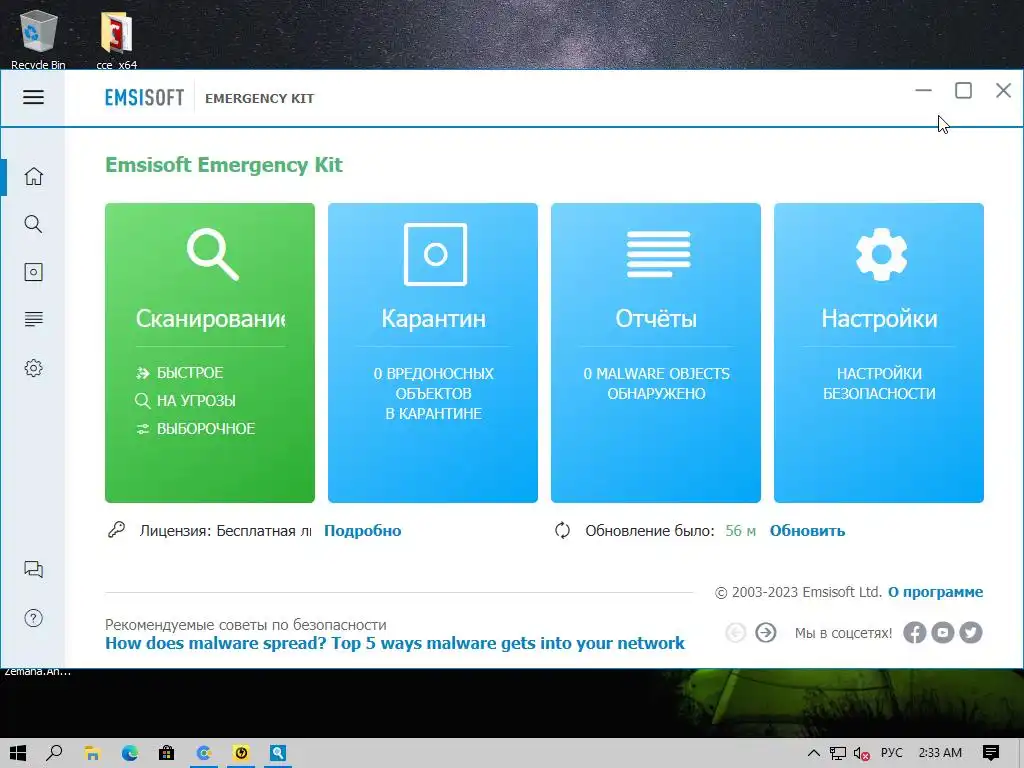Click the large magnifier on Сканирование tile
The width and height of the screenshot is (1024, 768).
tap(212, 253)
